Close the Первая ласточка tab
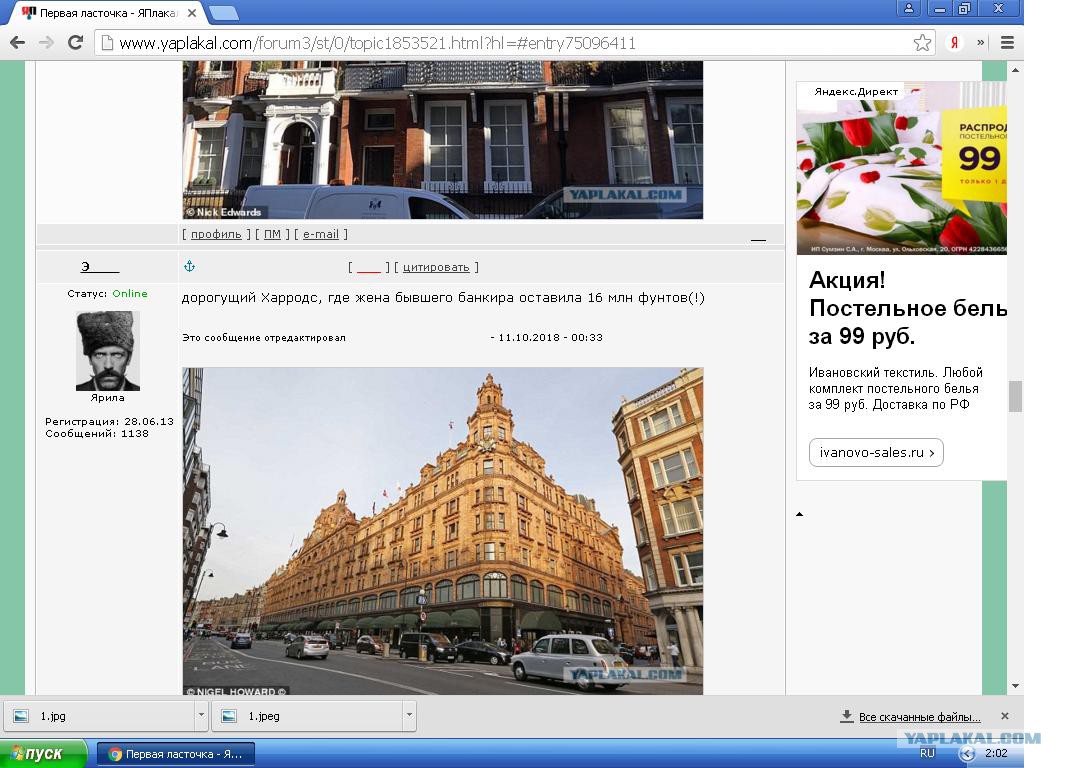Image resolution: width=1067 pixels, height=768 pixels. click(193, 13)
